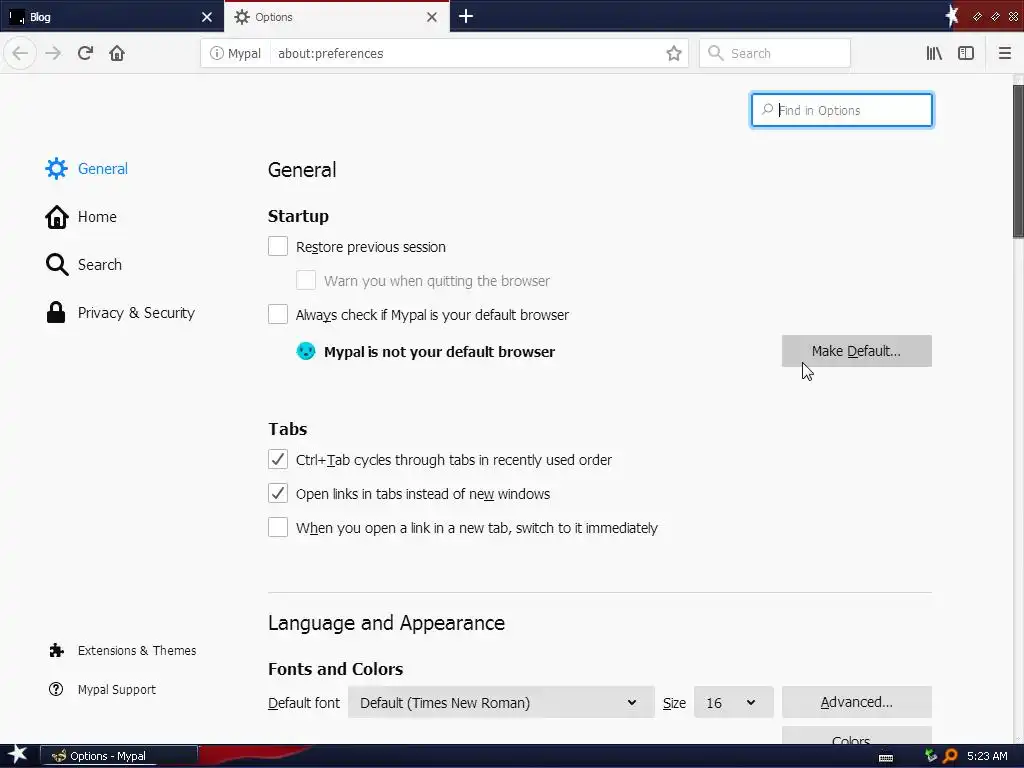The width and height of the screenshot is (1024, 768).
Task: Click the 5:23 AM clock
Action: pos(987,756)
